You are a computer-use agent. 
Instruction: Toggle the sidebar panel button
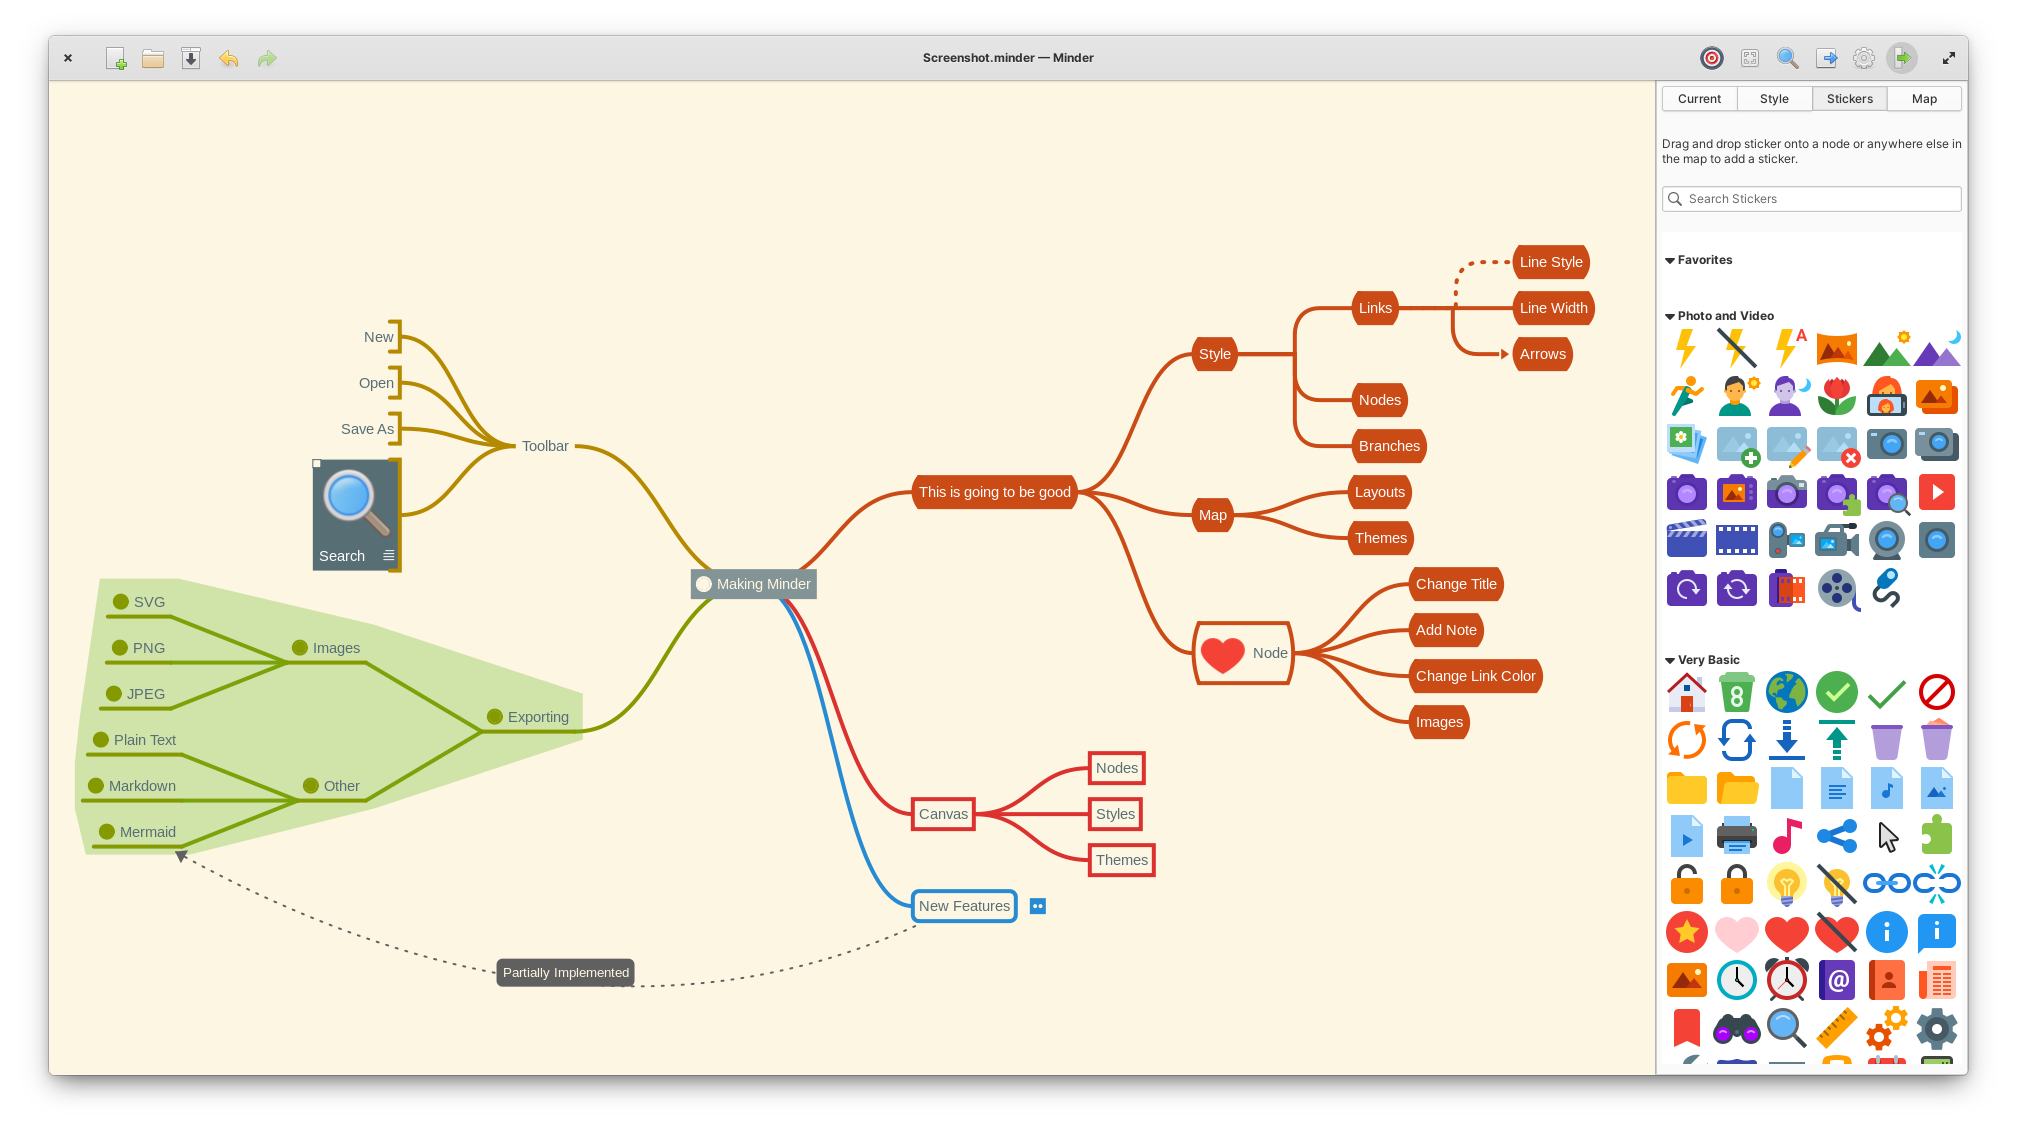[x=1902, y=59]
